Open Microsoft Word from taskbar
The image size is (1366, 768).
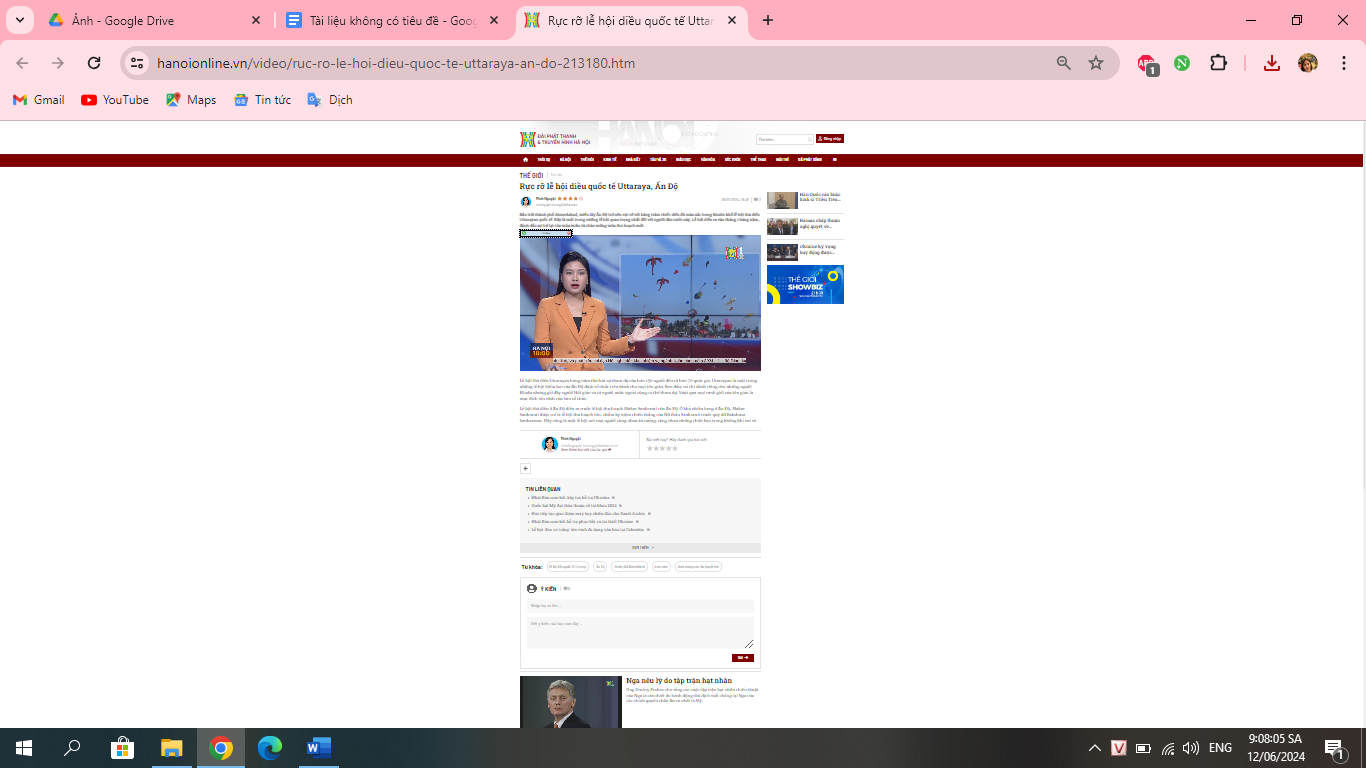point(319,748)
